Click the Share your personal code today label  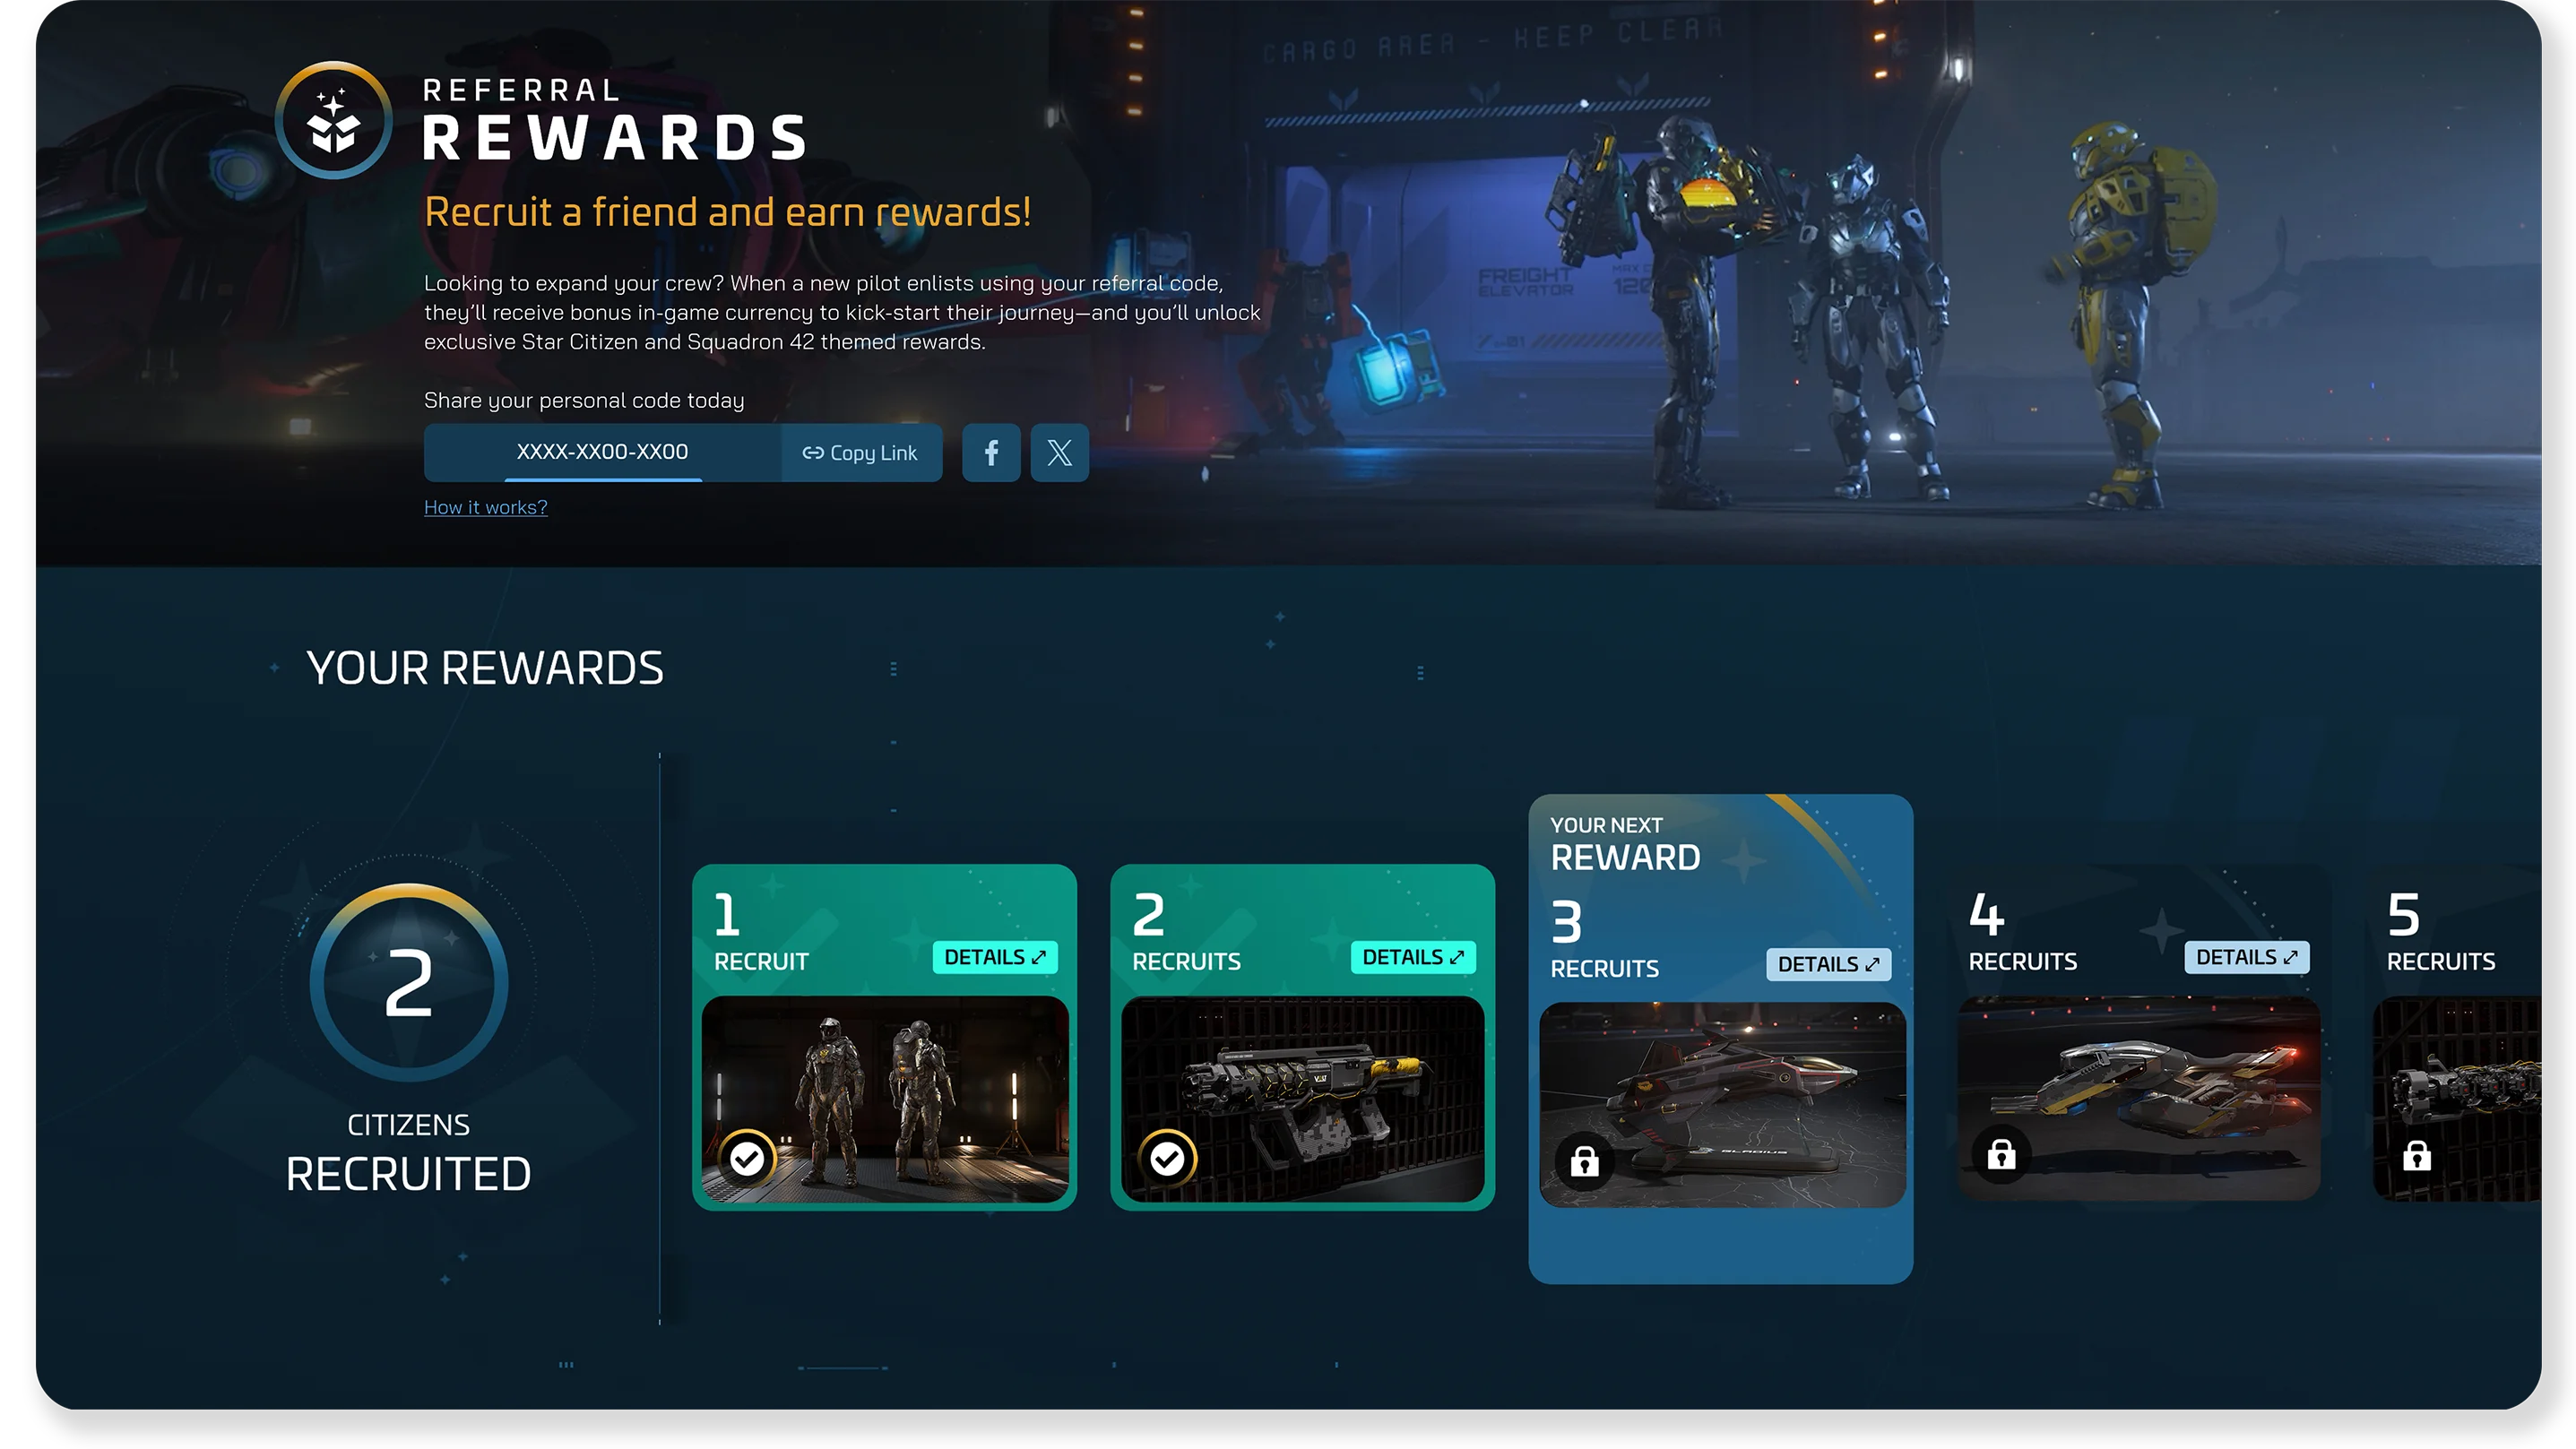[584, 400]
